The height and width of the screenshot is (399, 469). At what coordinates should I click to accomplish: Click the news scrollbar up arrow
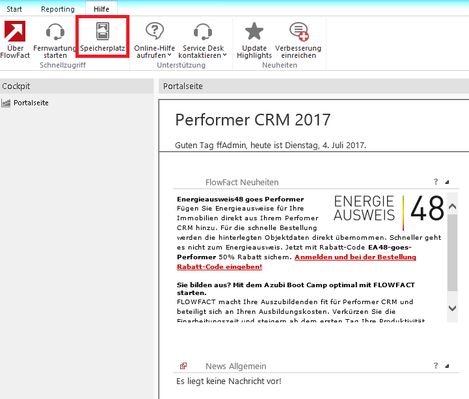coord(452,206)
